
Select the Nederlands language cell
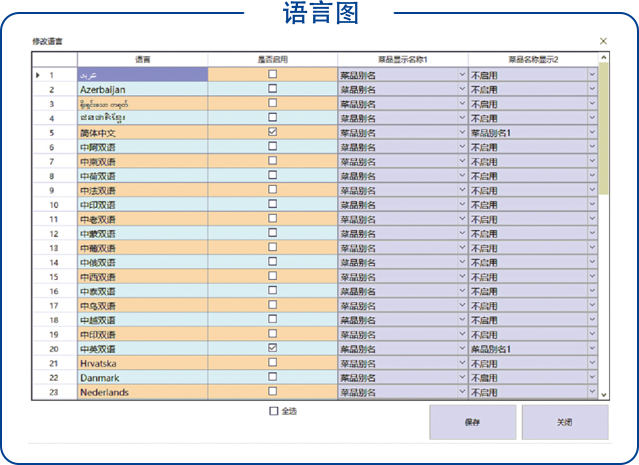click(143, 392)
